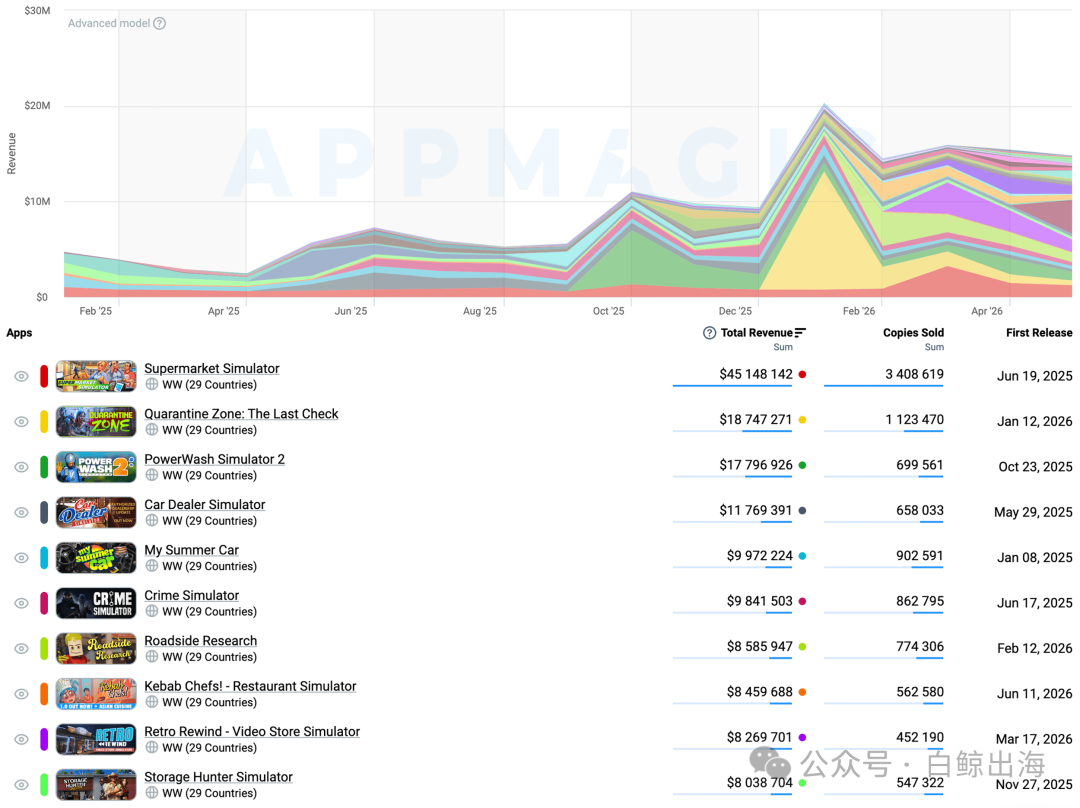Viewport: 1080px width, 808px height.
Task: Click the My Summer Car thumbnail
Action: (96, 558)
